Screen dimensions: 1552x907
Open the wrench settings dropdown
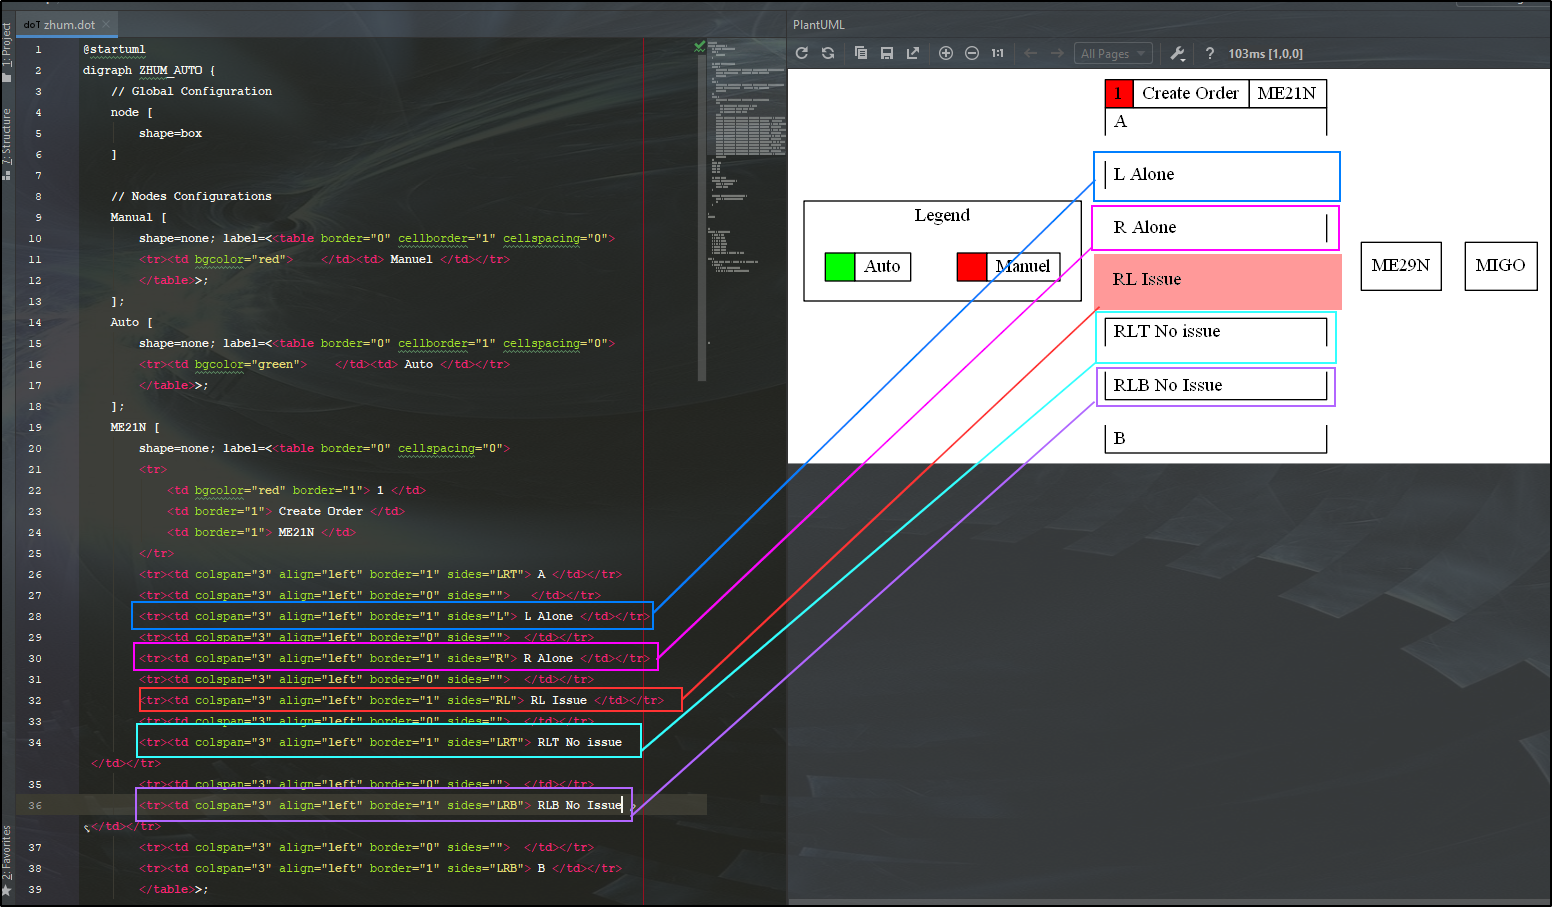[1178, 53]
